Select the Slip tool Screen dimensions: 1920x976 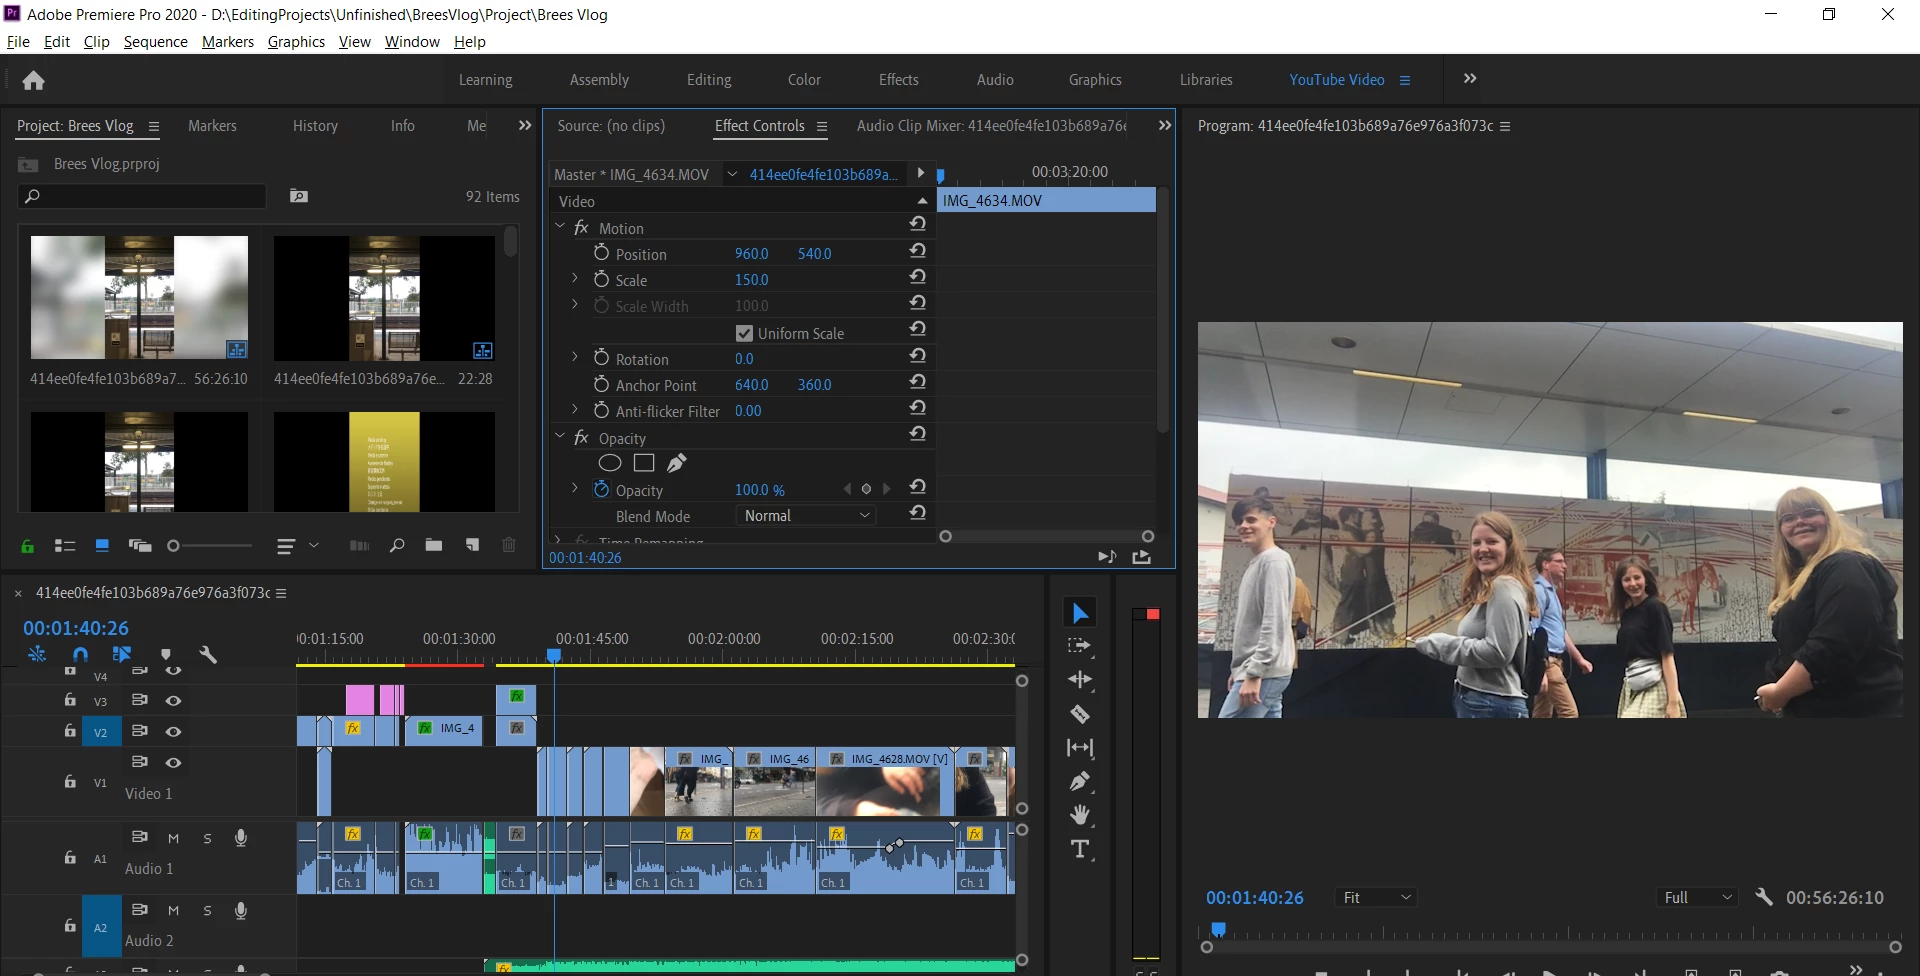[x=1080, y=748]
